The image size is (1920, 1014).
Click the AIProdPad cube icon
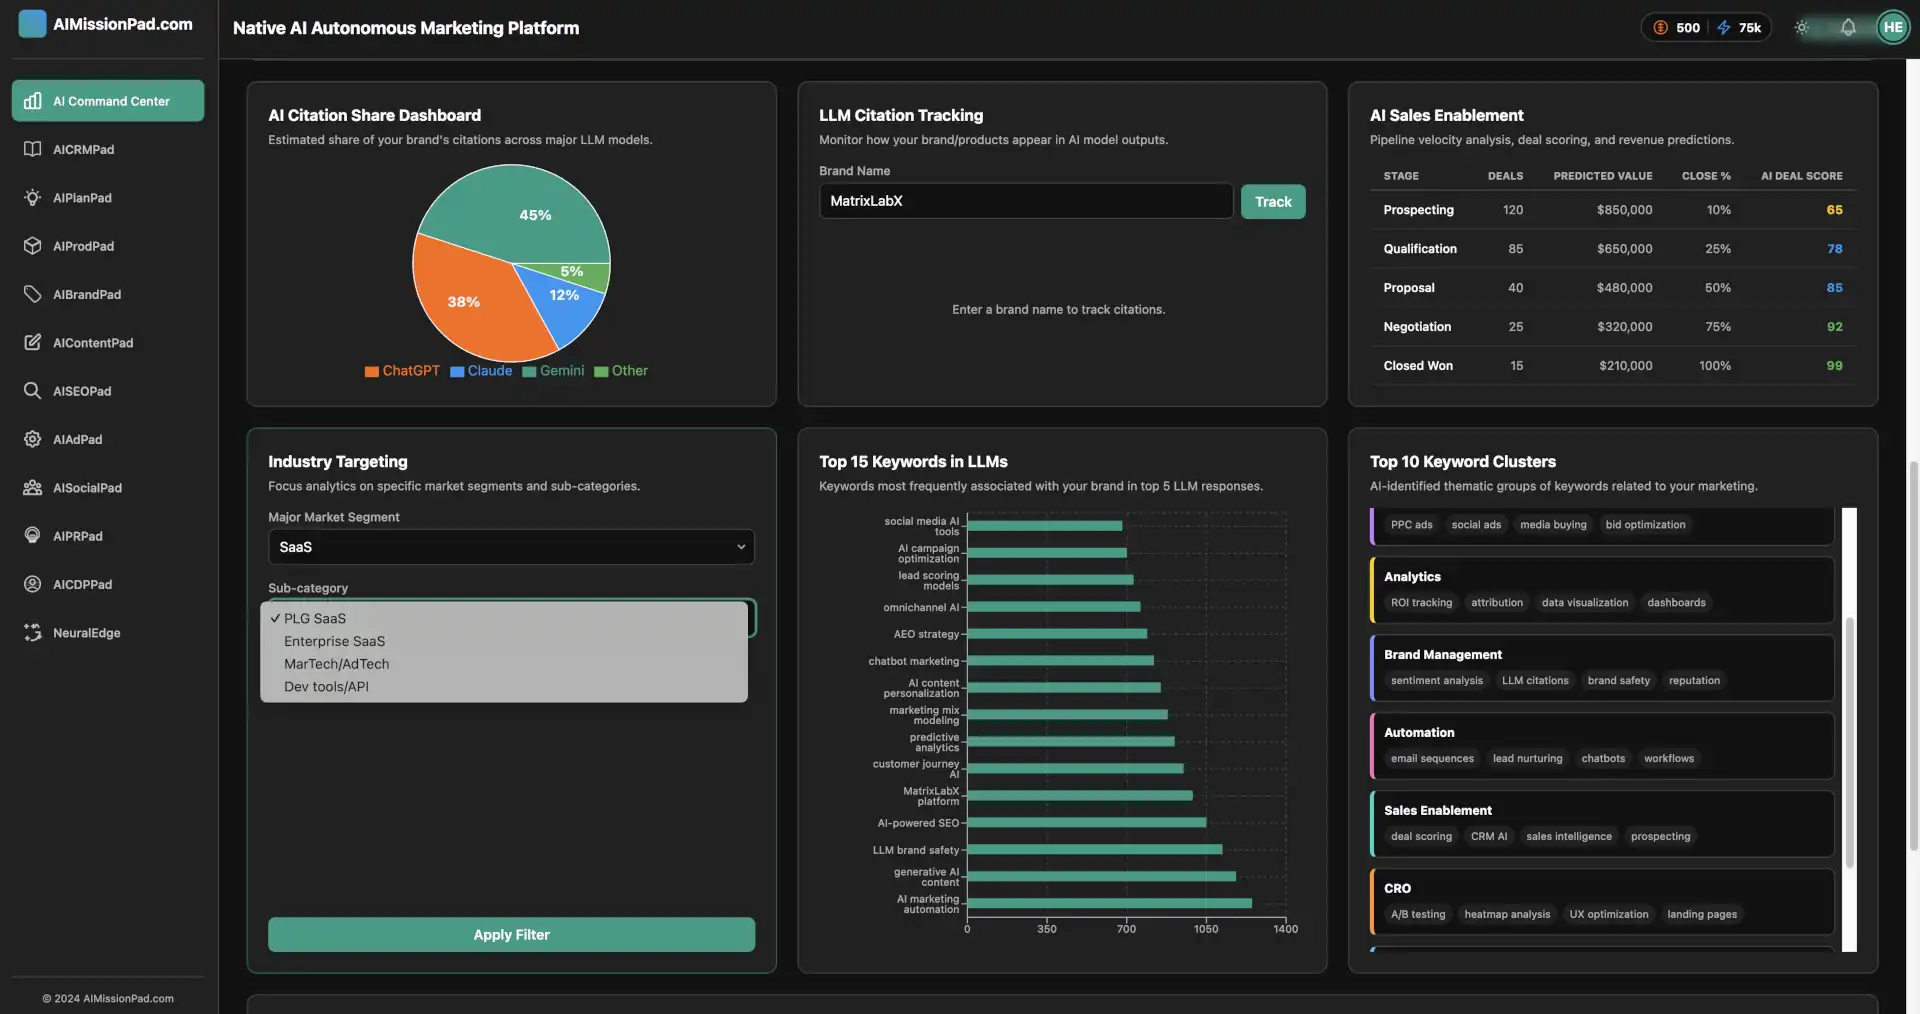pos(32,246)
